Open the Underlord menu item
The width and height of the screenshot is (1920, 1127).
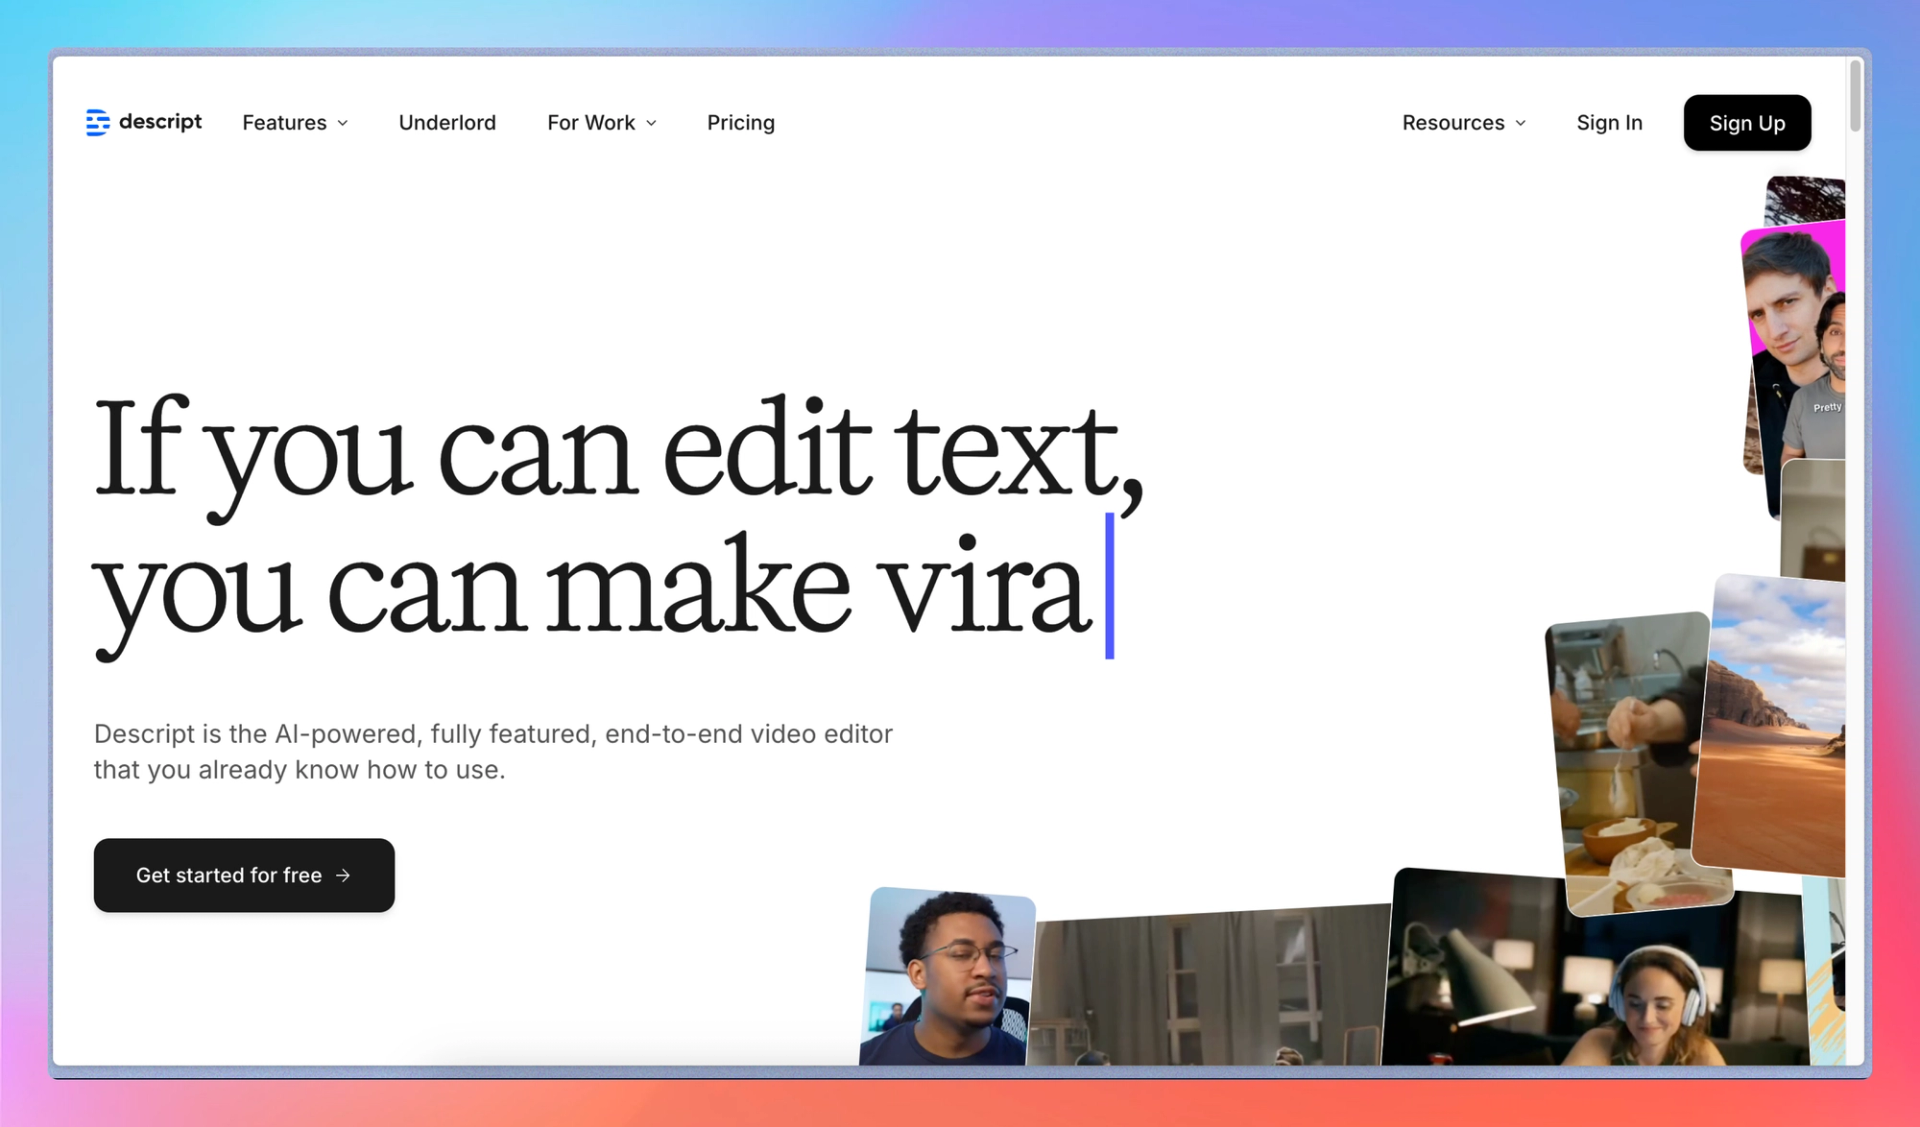(x=447, y=122)
